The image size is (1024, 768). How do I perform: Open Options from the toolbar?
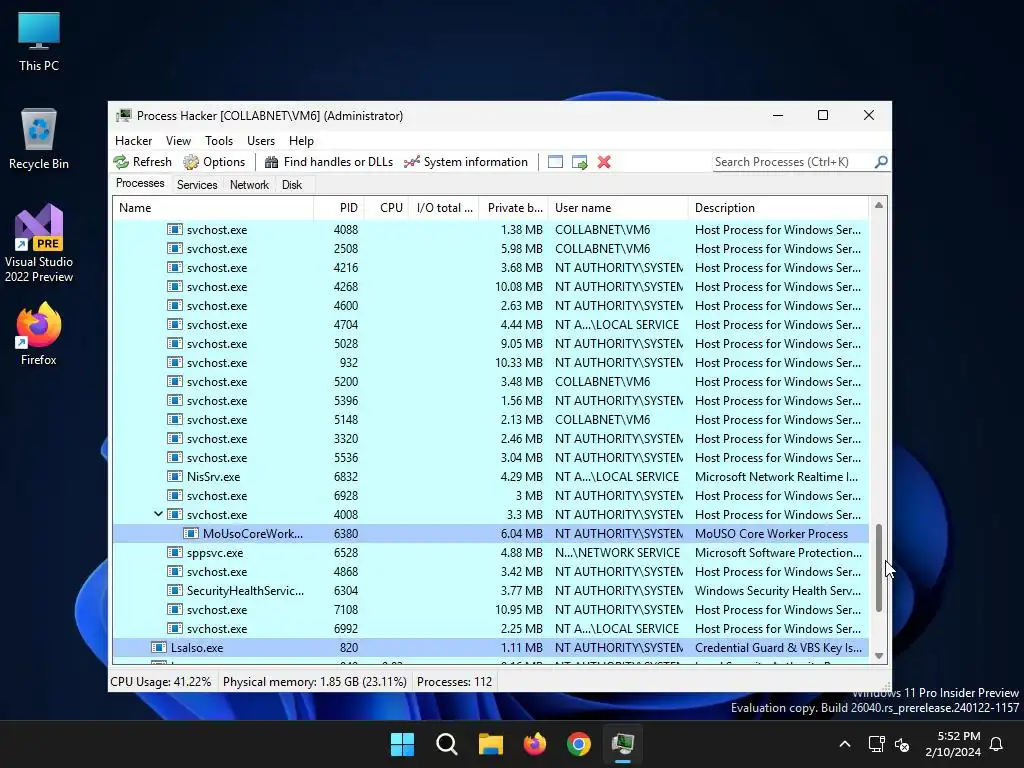coord(214,162)
